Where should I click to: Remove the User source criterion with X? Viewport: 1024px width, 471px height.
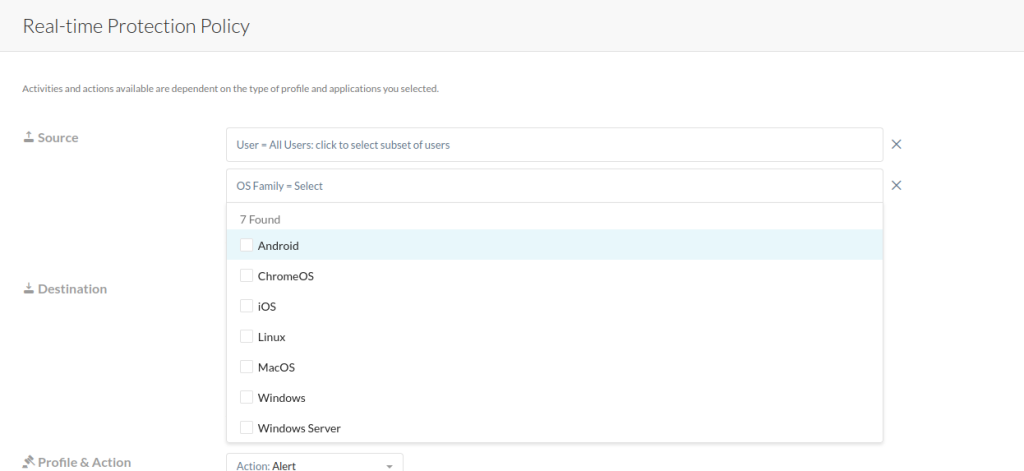click(896, 144)
